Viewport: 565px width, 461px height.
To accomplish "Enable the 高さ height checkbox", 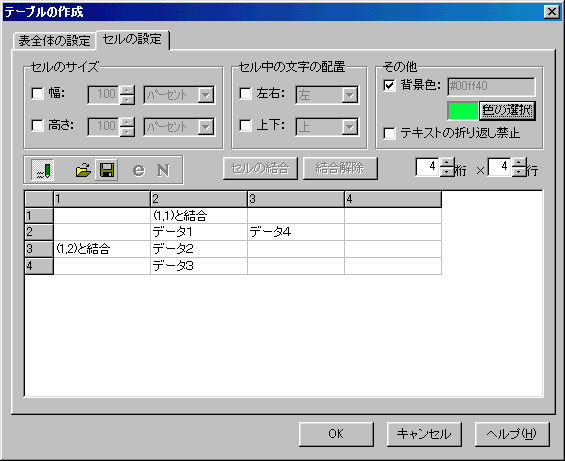I will coord(37,125).
